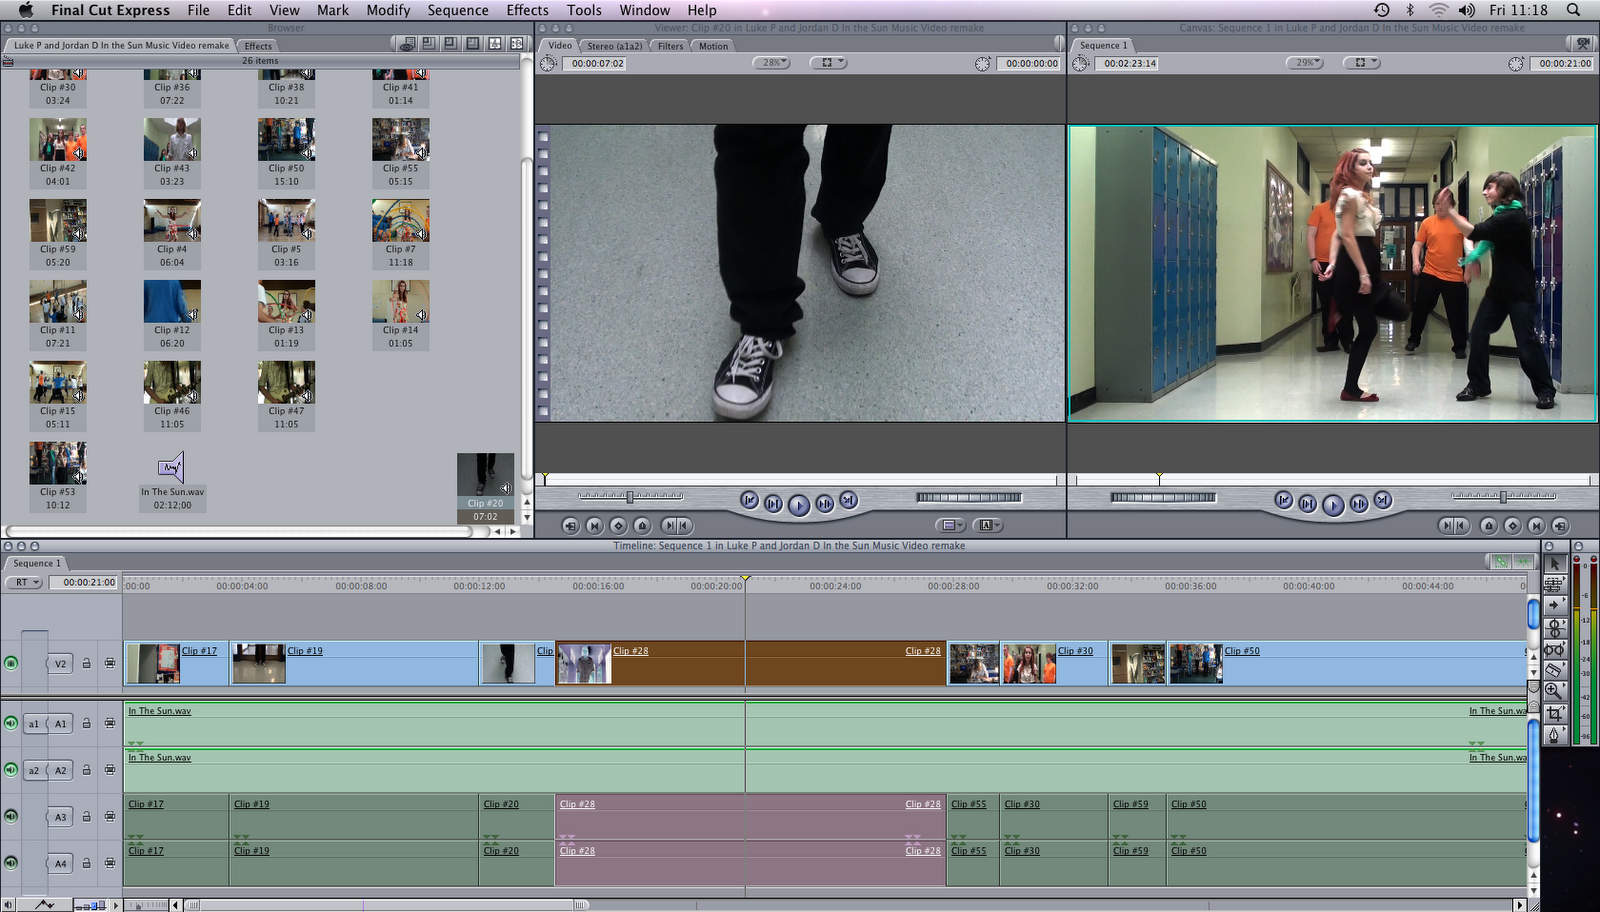Open the RT dropdown in the Timeline
The height and width of the screenshot is (912, 1600).
pos(22,582)
